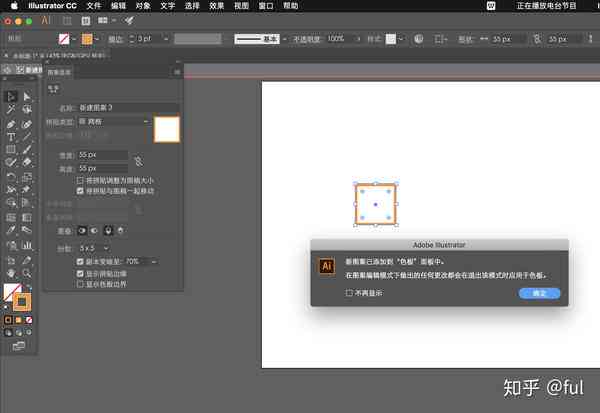Select the Shaper tool

pyautogui.click(x=11, y=162)
